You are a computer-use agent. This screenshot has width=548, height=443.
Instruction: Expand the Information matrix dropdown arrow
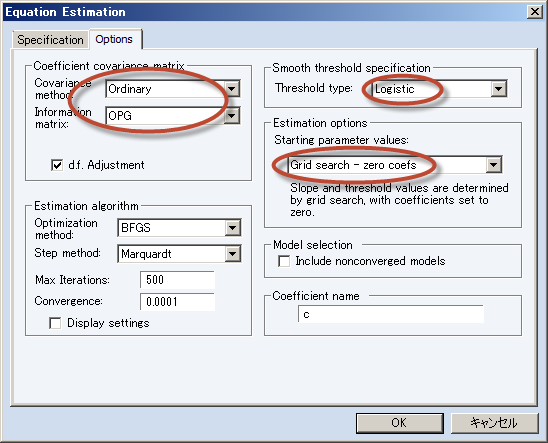pos(232,115)
